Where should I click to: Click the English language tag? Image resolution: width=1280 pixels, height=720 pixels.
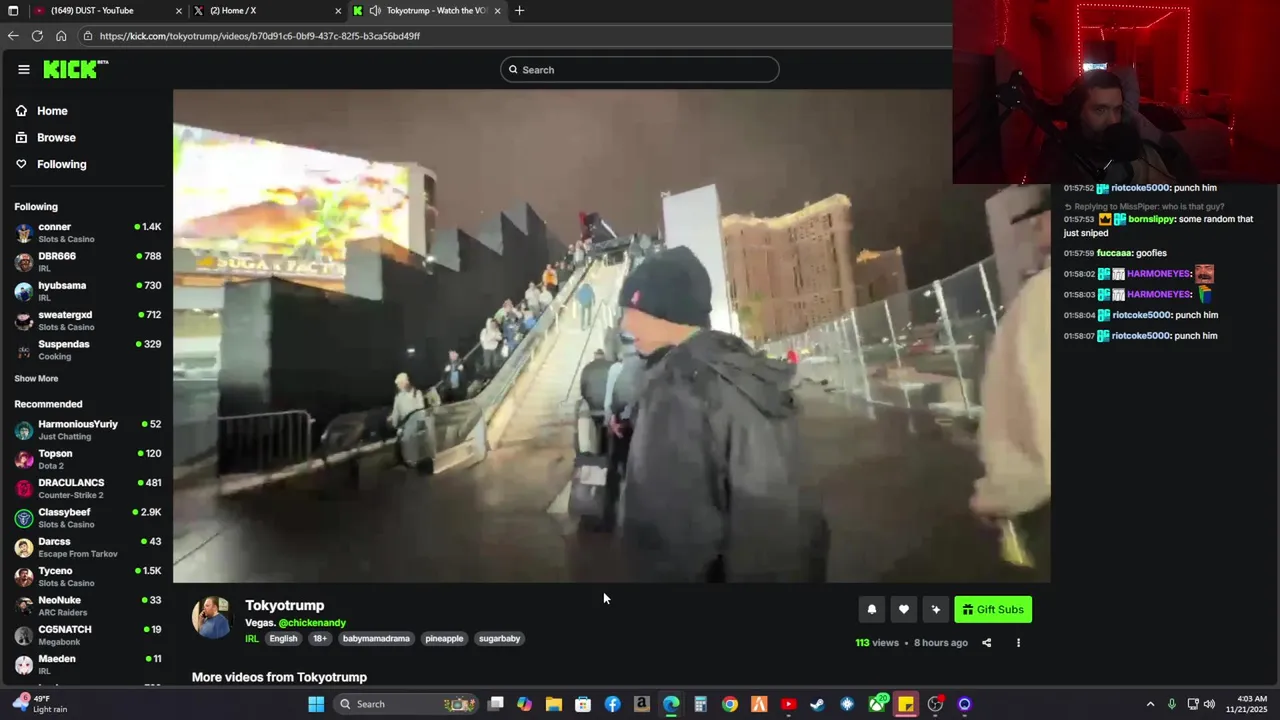283,639
